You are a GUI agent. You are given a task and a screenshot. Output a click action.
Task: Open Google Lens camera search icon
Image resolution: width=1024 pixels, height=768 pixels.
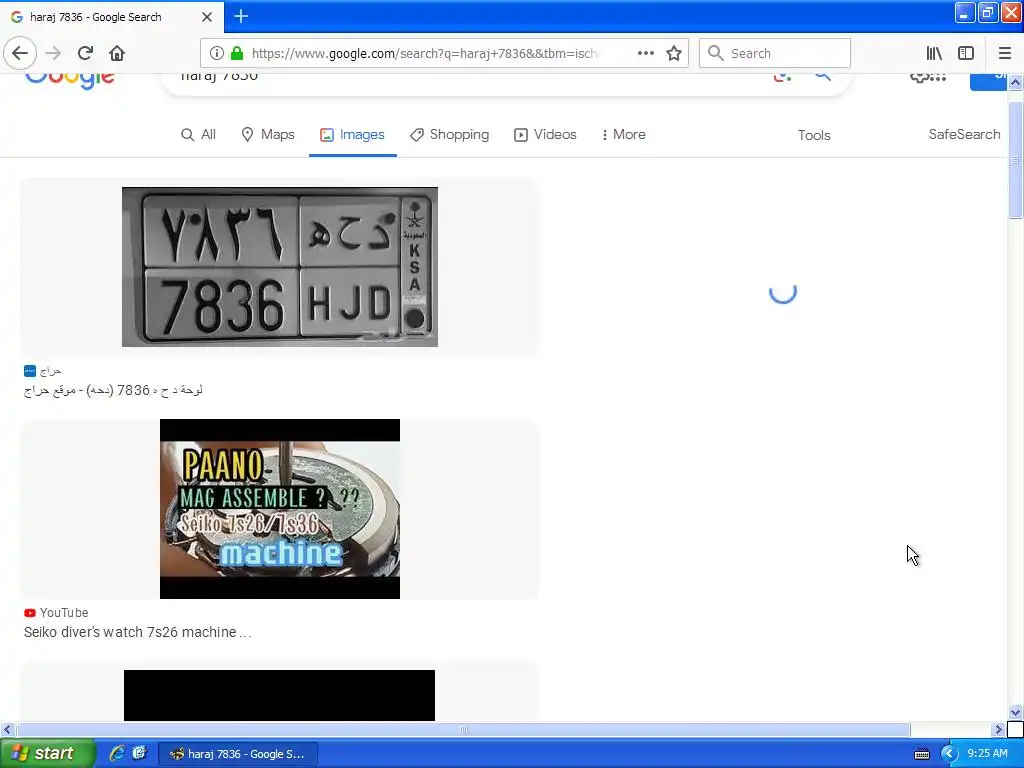tap(782, 76)
